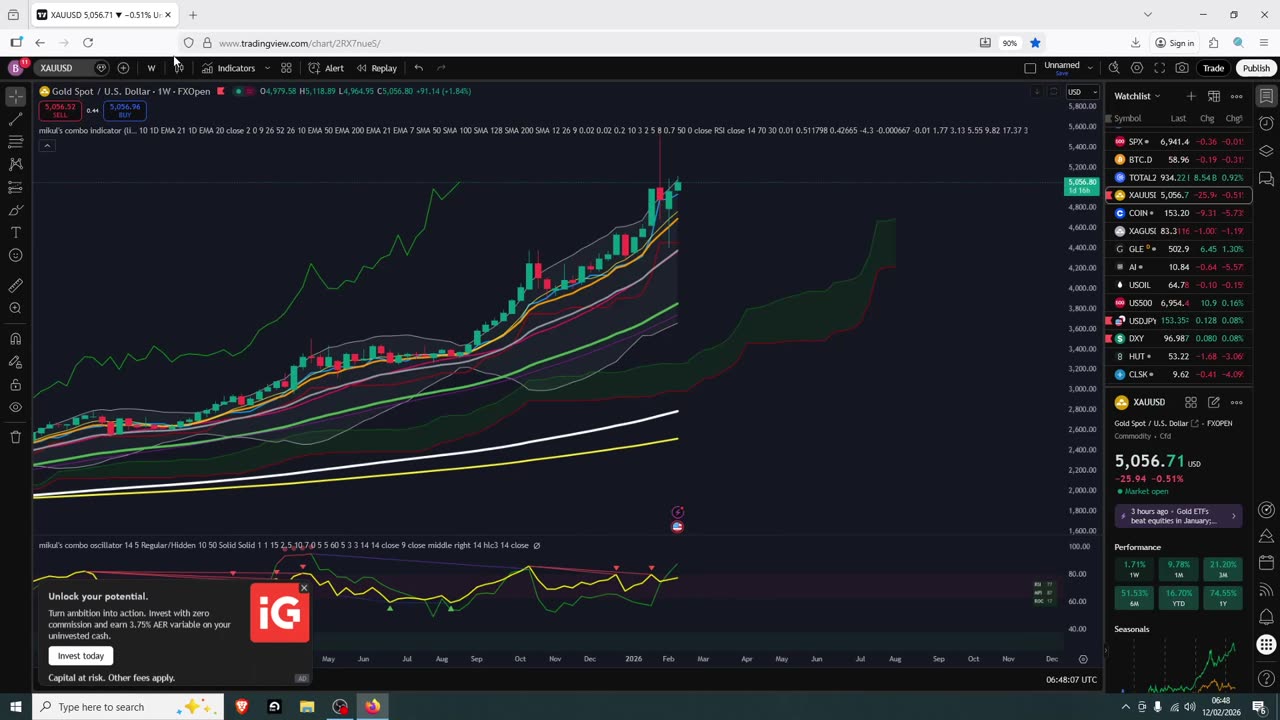The height and width of the screenshot is (720, 1280).
Task: Click the Publish button
Action: (x=1256, y=68)
